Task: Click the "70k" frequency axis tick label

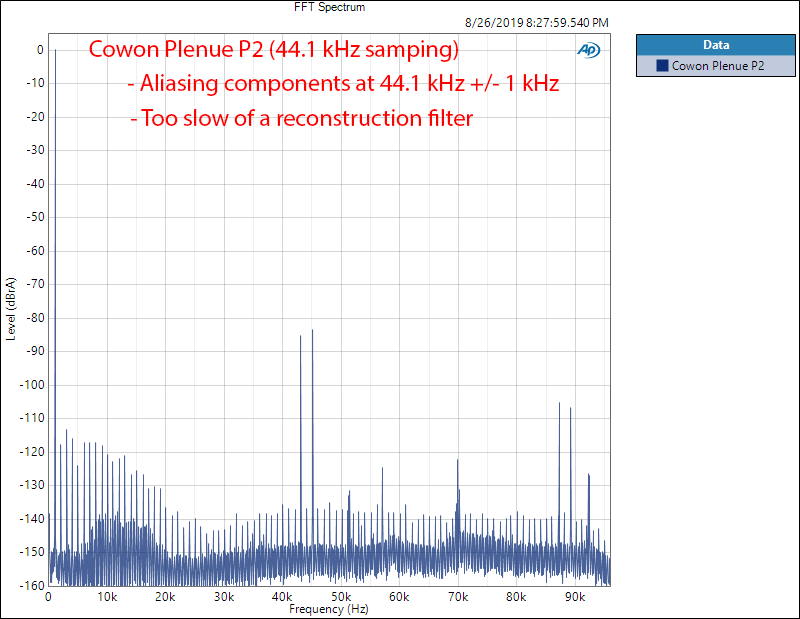Action: coord(458,597)
